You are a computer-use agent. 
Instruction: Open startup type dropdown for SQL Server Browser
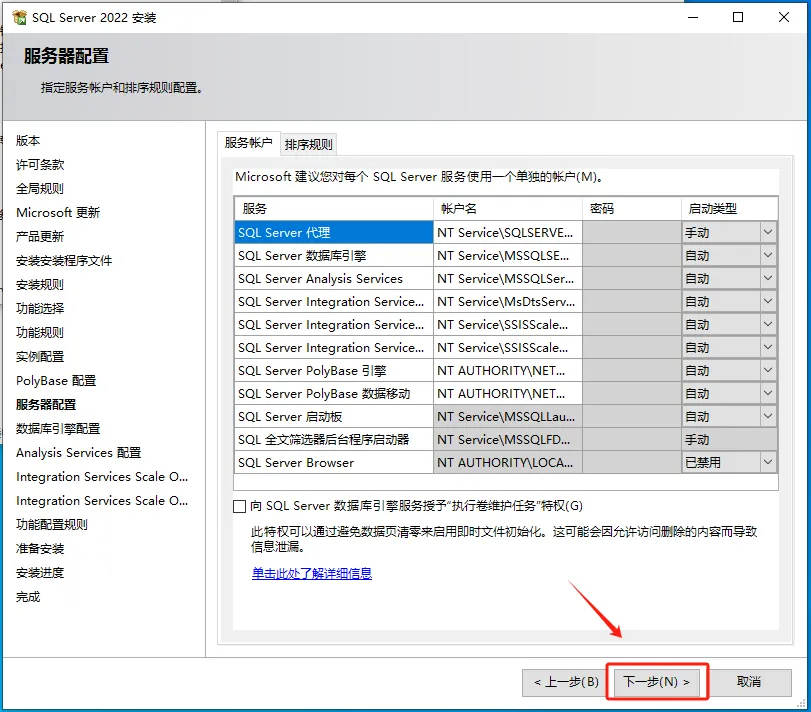[x=768, y=462]
